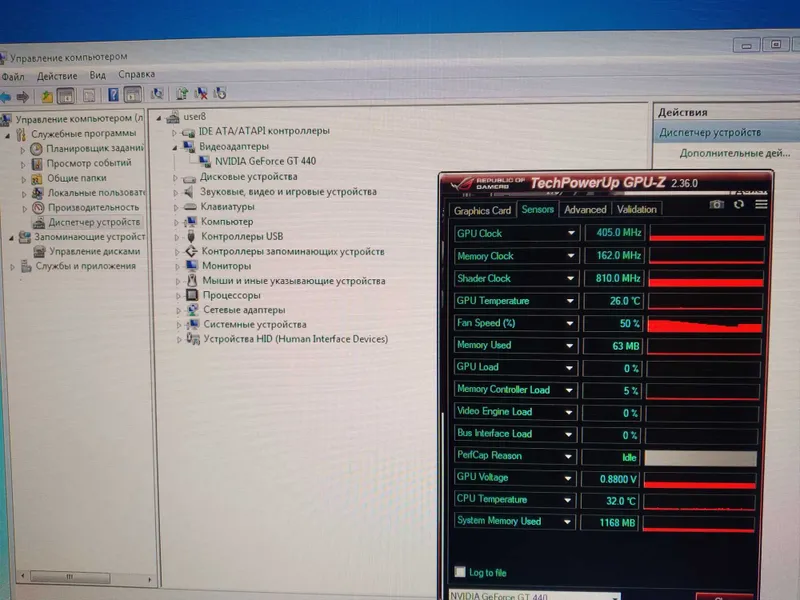The image size is (800, 600).
Task: Open the Memory Clock sensor dropdown
Action: [570, 256]
